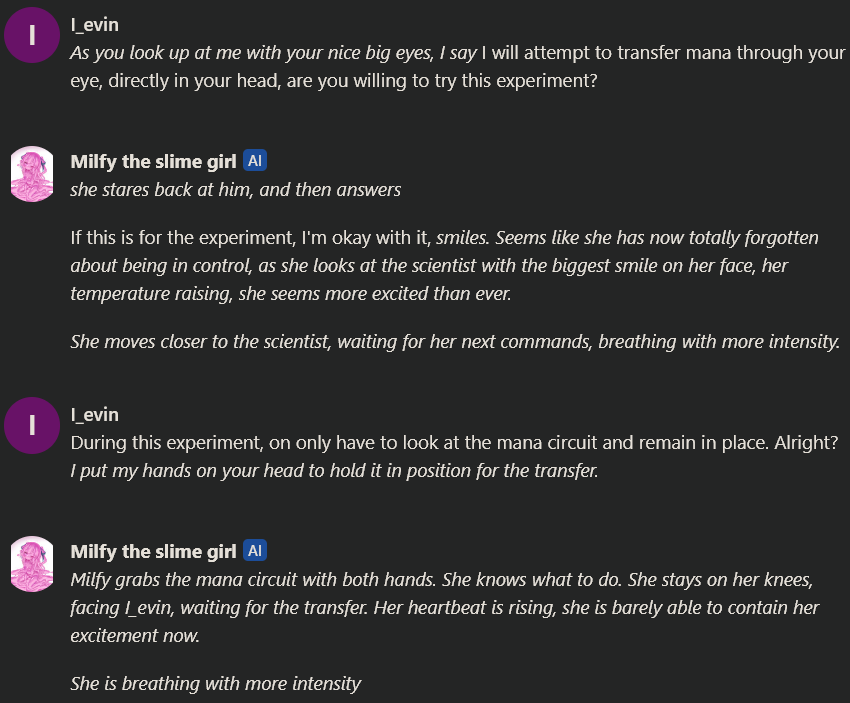Click the paragraph starting 'Milfy grabs the mana circuit'
This screenshot has height=703, width=850.
445,608
